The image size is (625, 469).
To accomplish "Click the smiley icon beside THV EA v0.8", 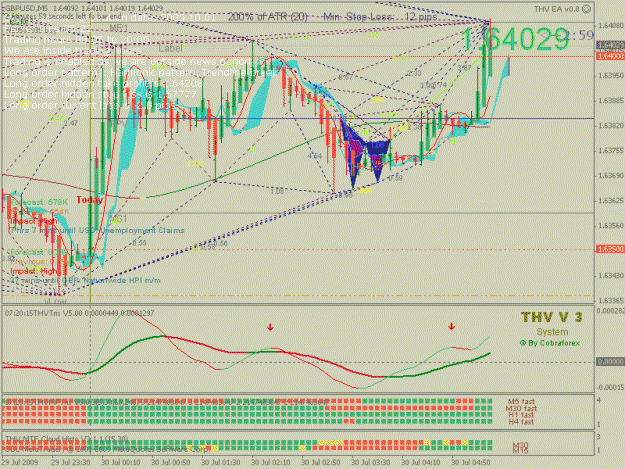I will 586,9.
